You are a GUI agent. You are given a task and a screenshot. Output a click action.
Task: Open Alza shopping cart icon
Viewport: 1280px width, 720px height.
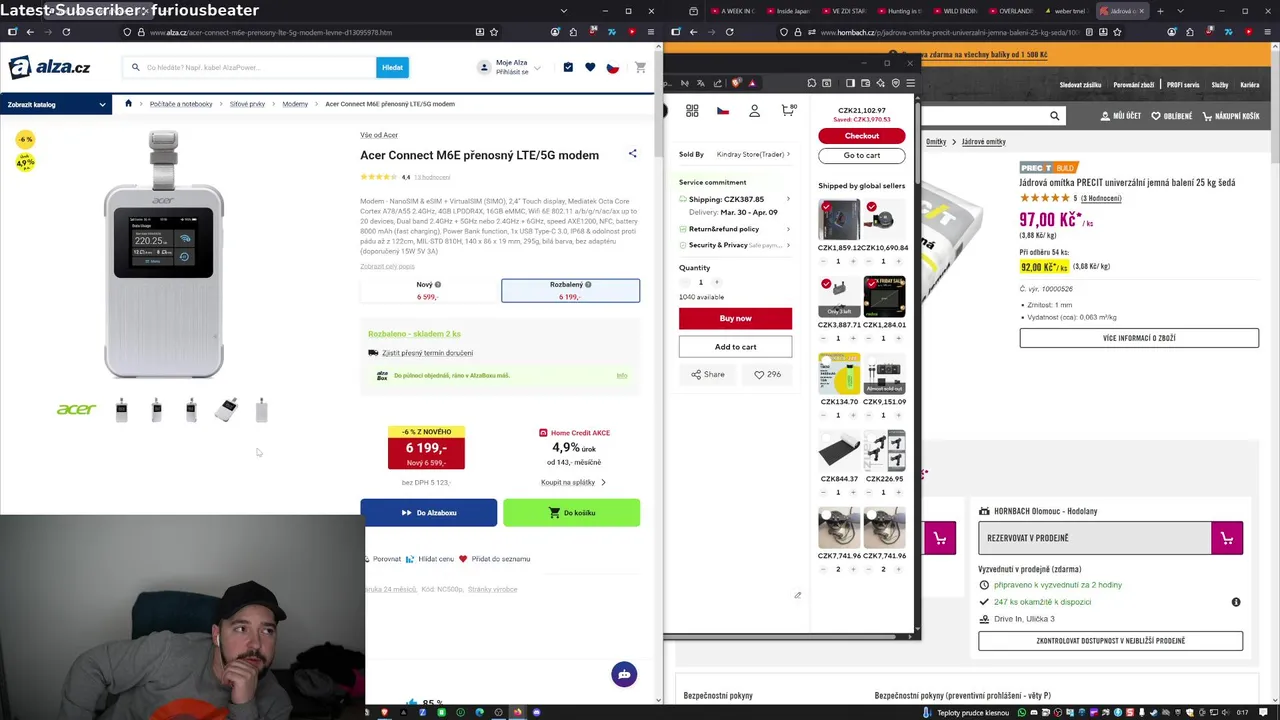(640, 67)
